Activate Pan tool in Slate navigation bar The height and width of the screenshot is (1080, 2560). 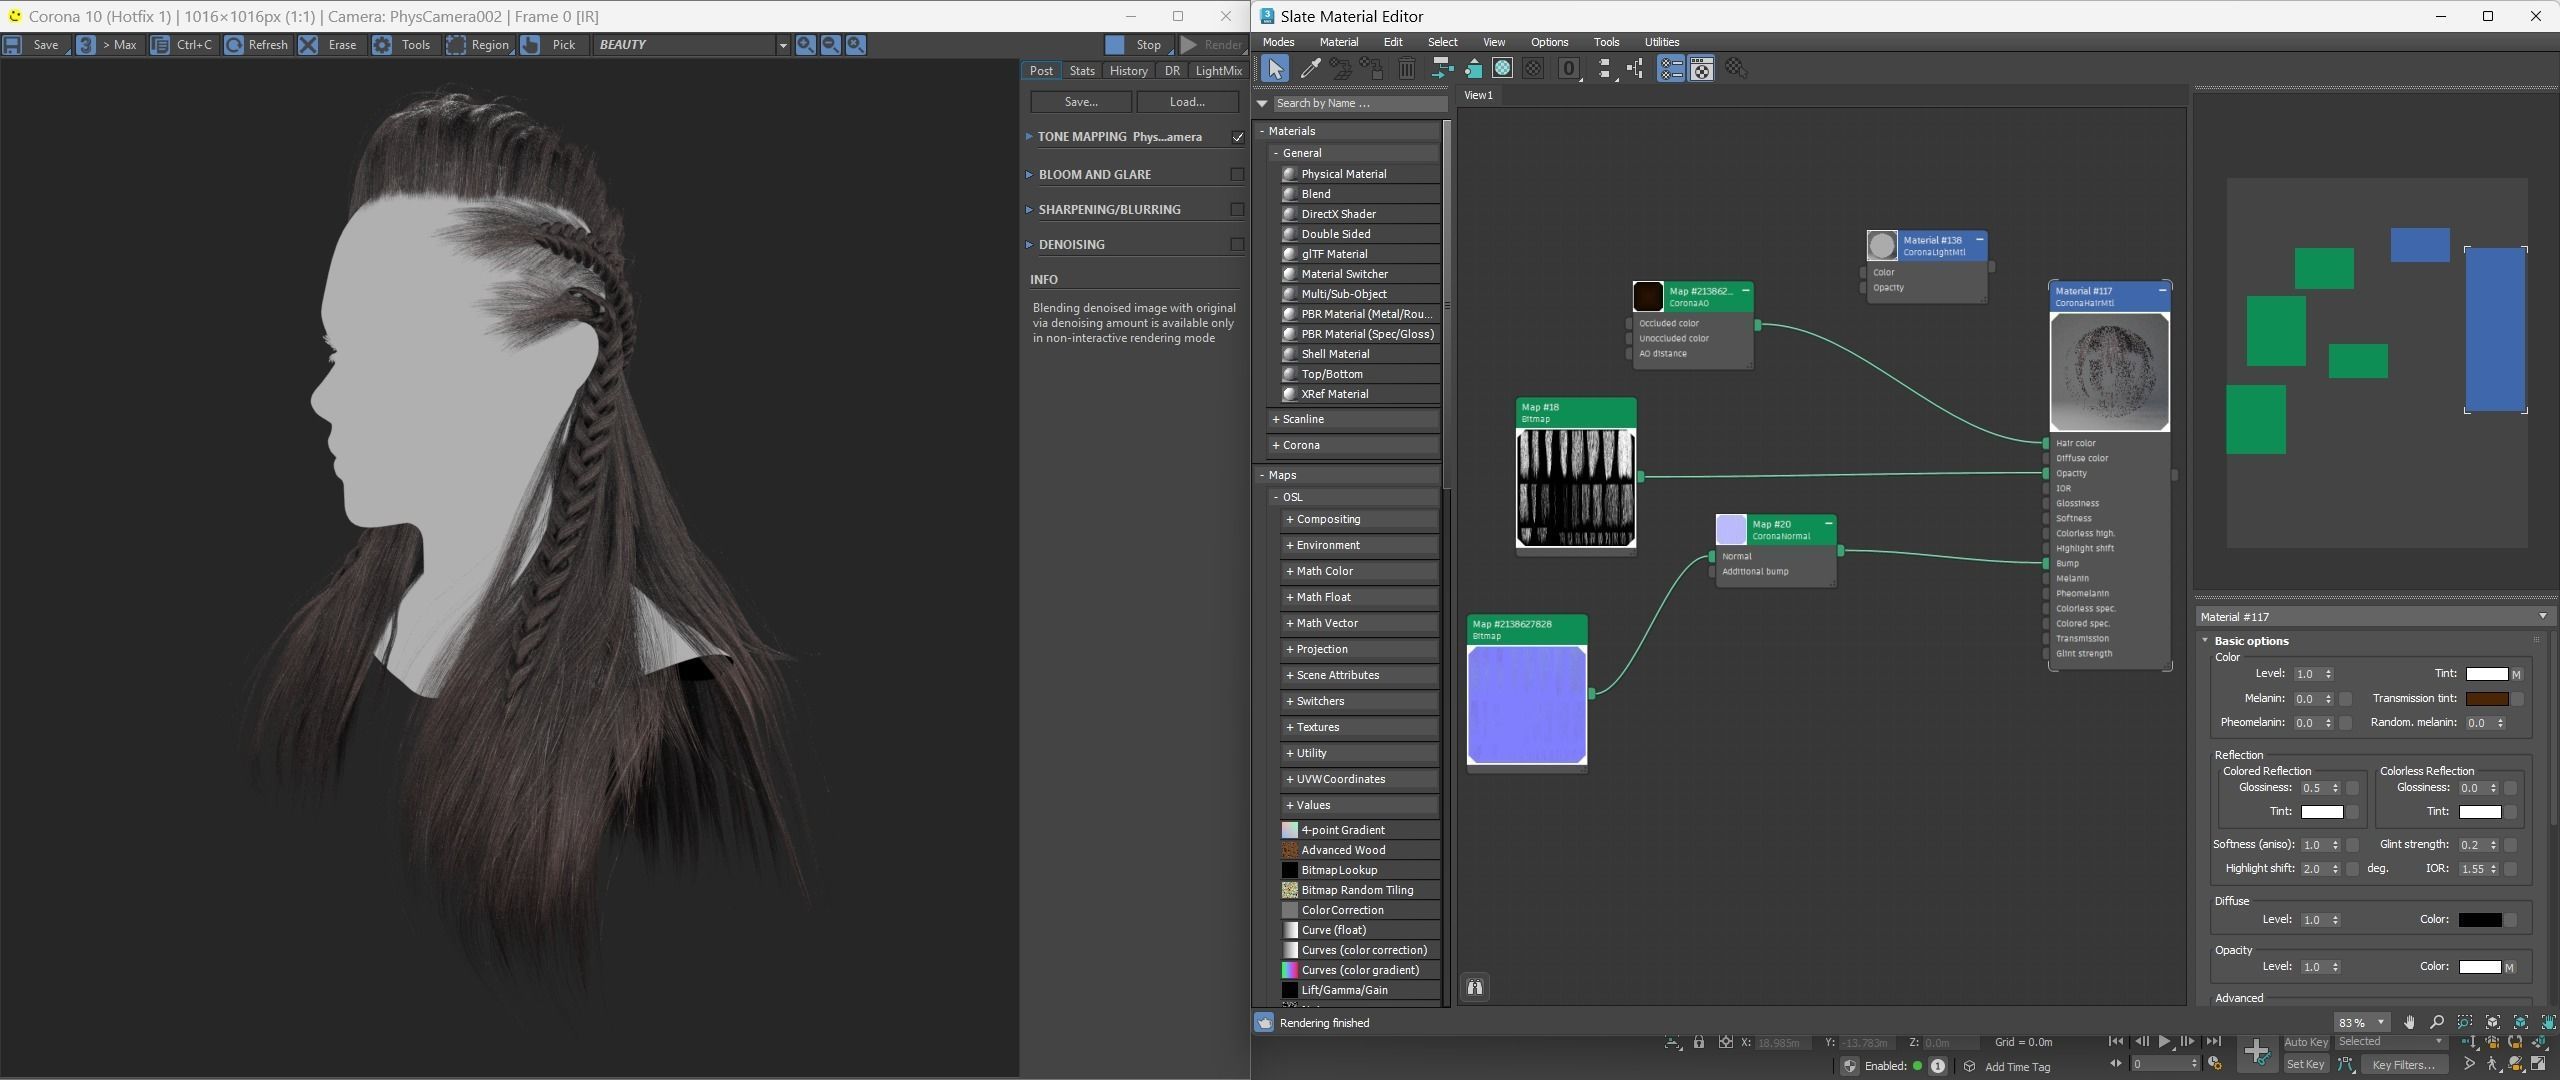[2410, 1022]
